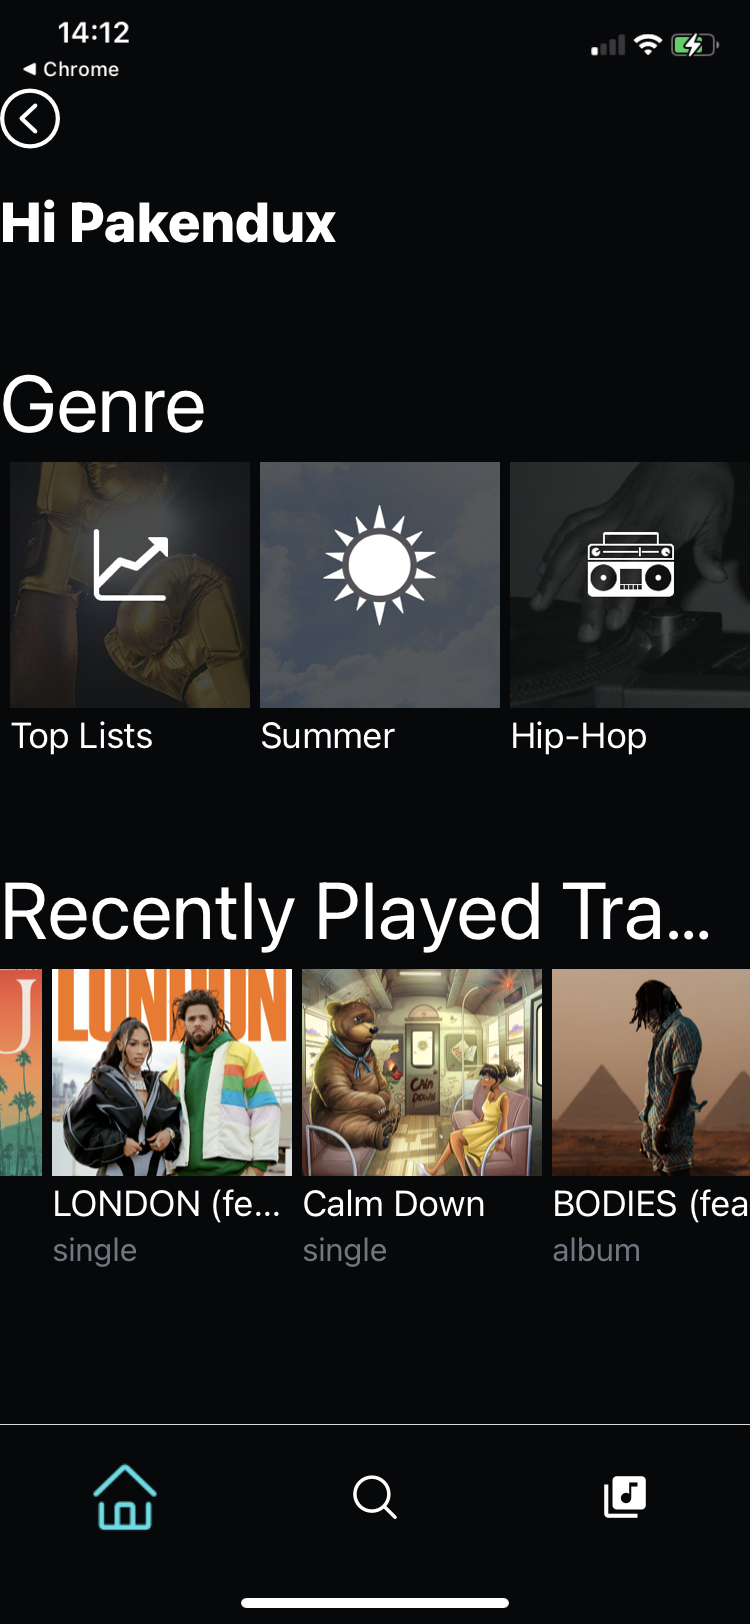750x1624 pixels.
Task: Return to Chrome via back link
Action: coord(71,69)
